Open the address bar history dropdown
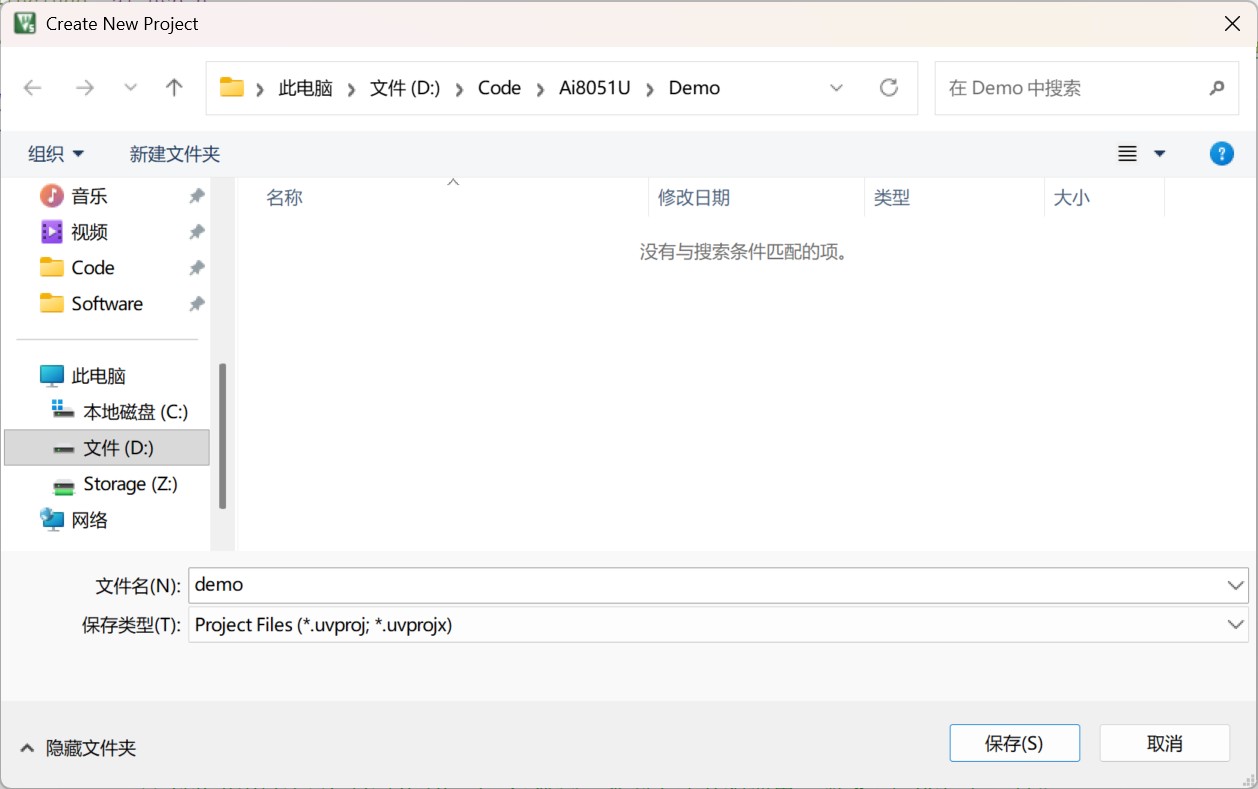Screen dimensions: 1258x789 (836, 88)
